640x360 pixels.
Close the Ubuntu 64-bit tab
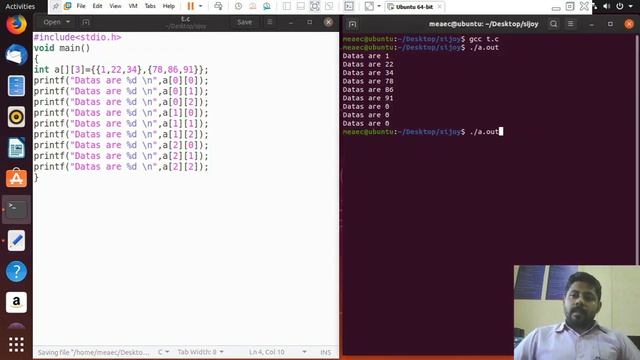[x=439, y=7]
